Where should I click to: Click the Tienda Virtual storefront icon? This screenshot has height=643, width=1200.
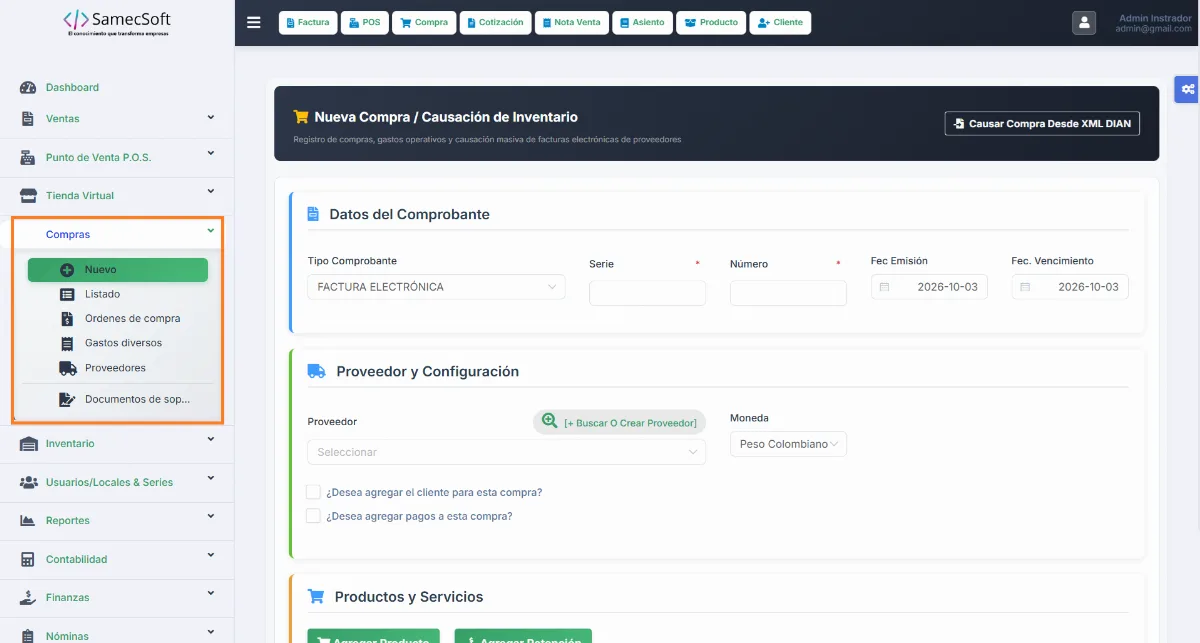[28, 196]
